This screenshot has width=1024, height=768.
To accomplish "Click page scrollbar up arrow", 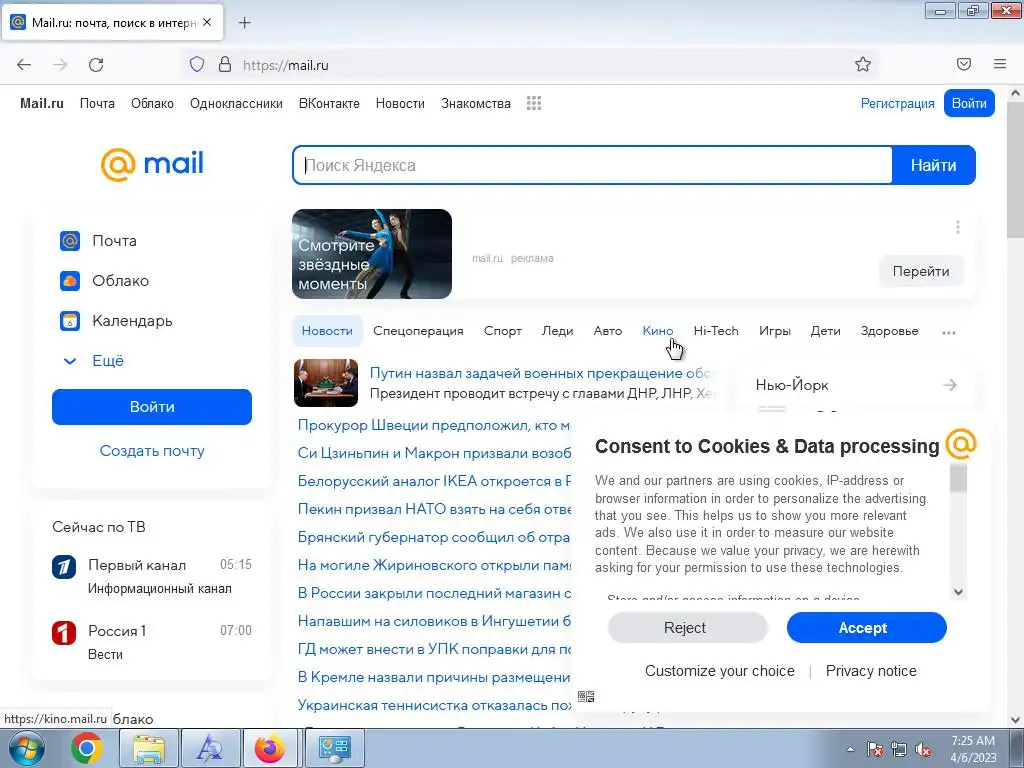I will tap(1016, 93).
